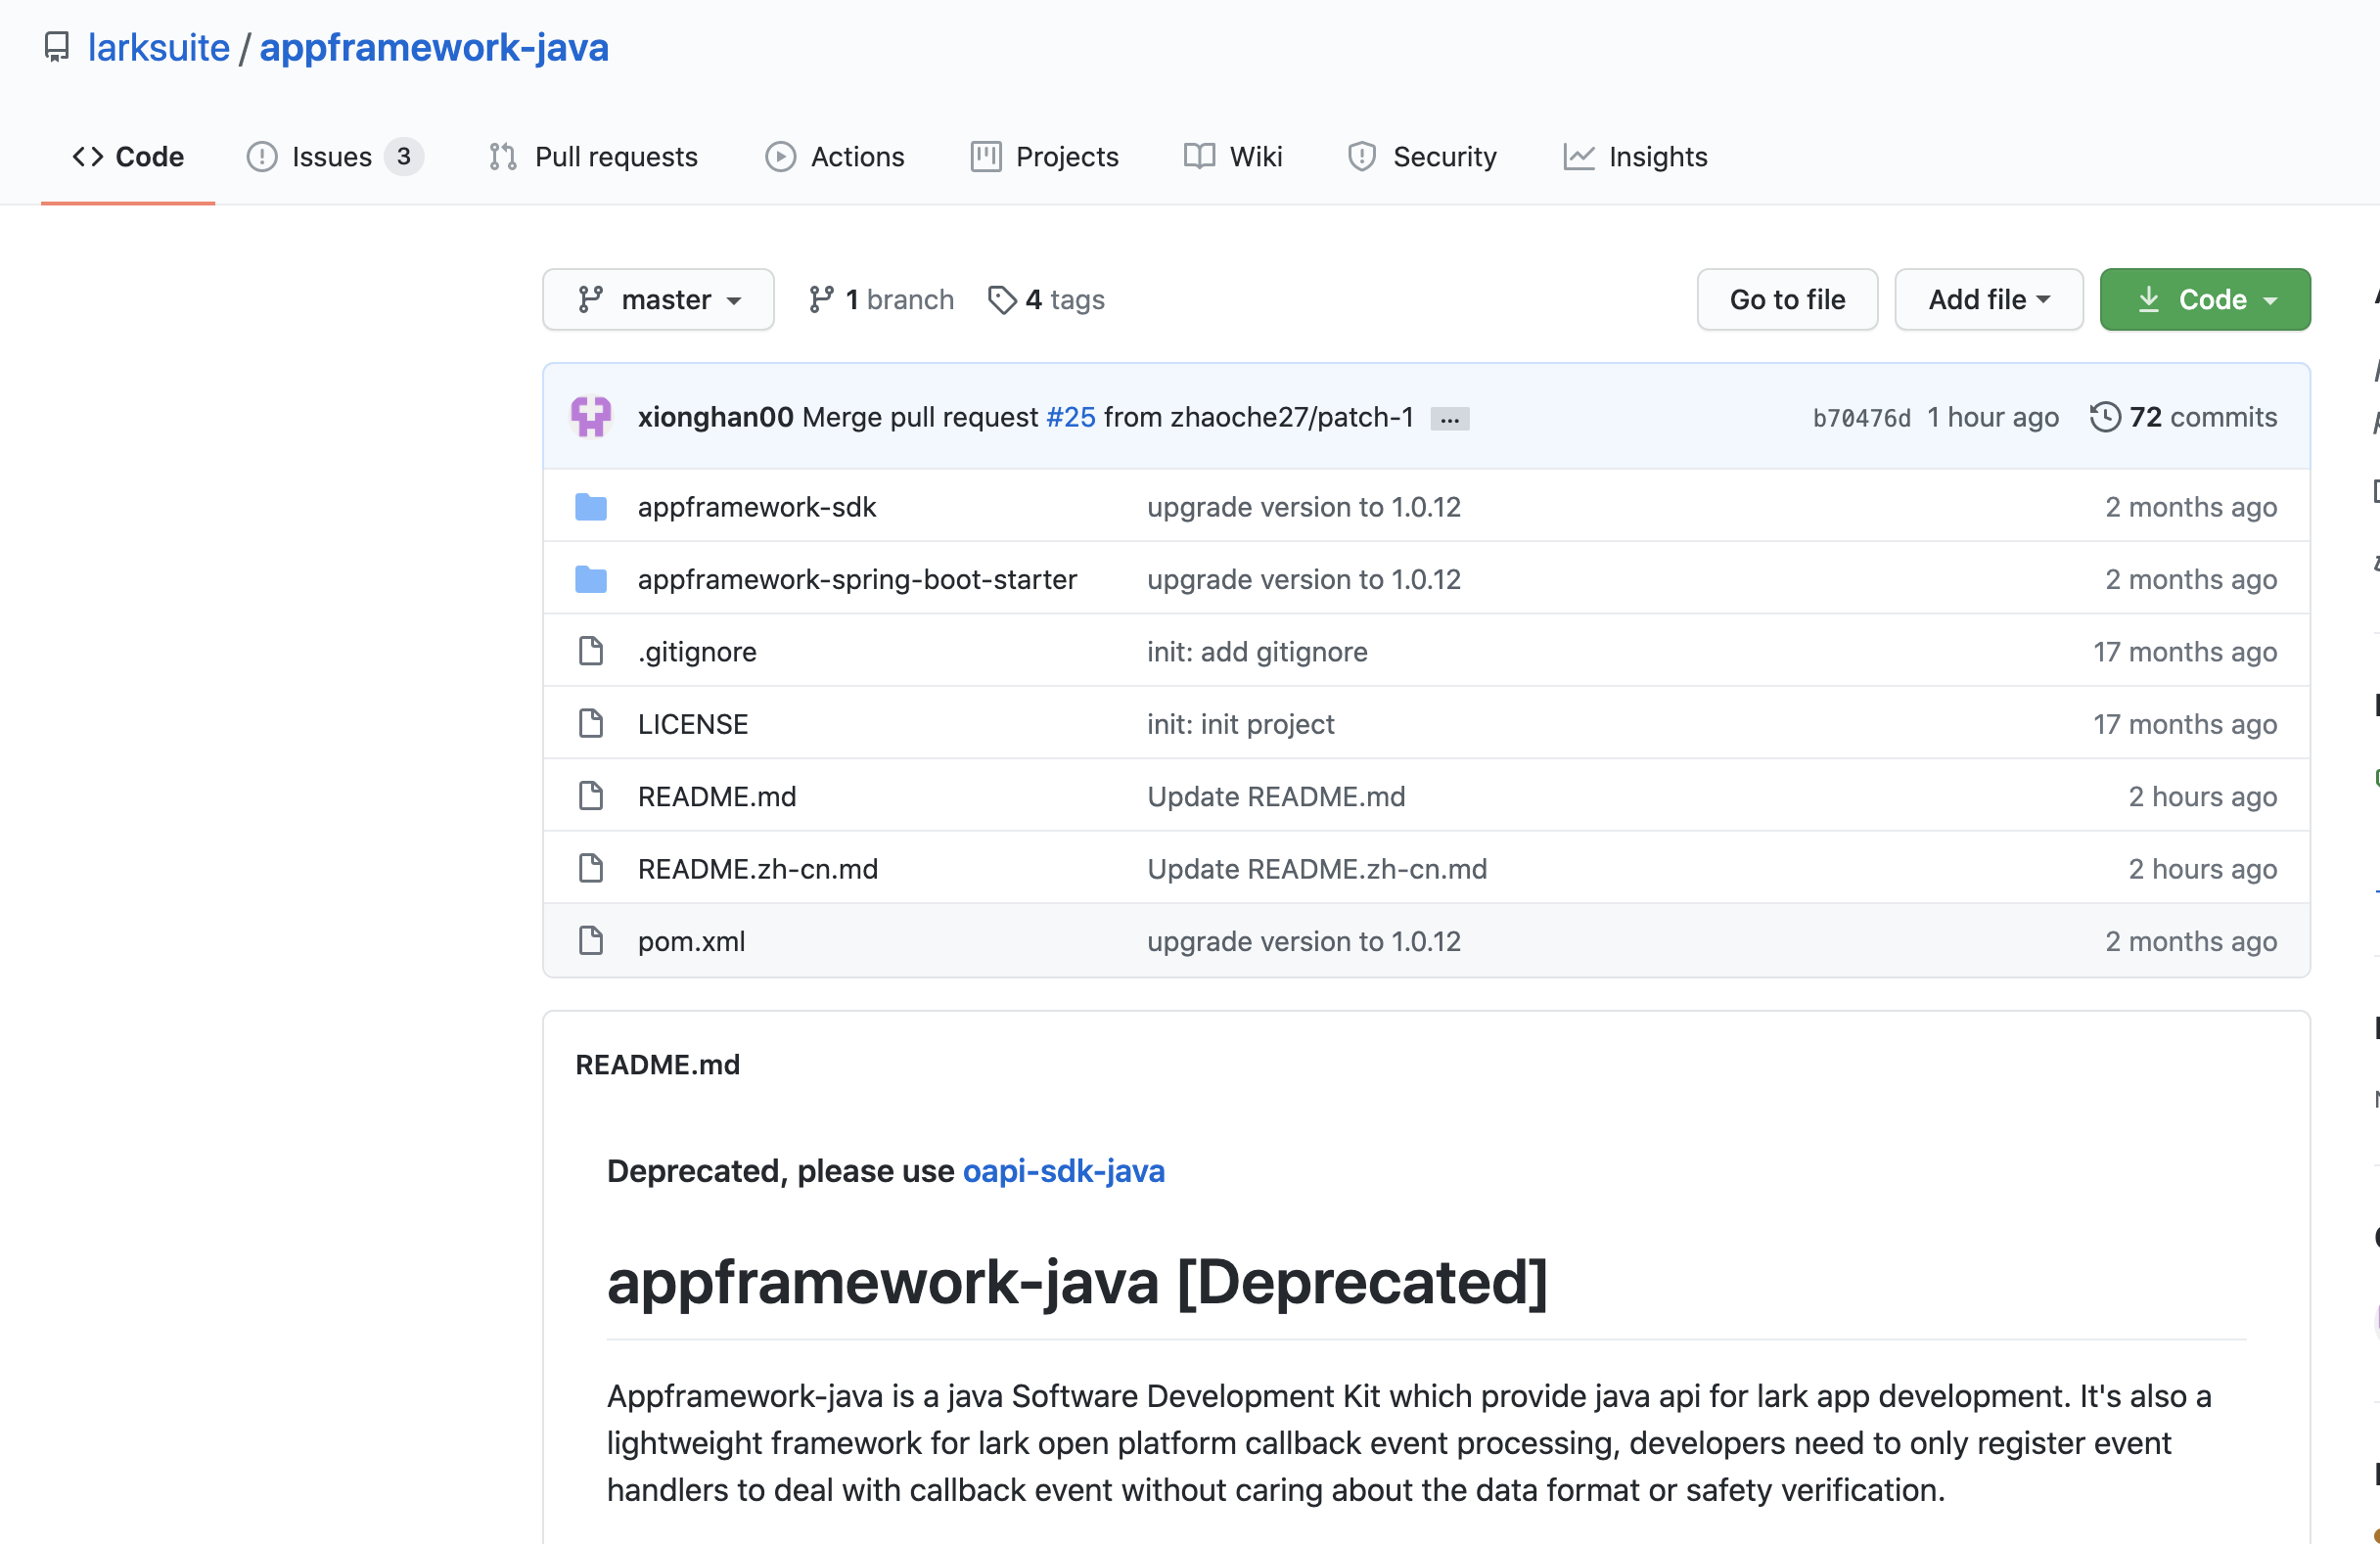Image resolution: width=2380 pixels, height=1544 pixels.
Task: Click the appframework-sdk folder icon
Action: click(x=591, y=507)
